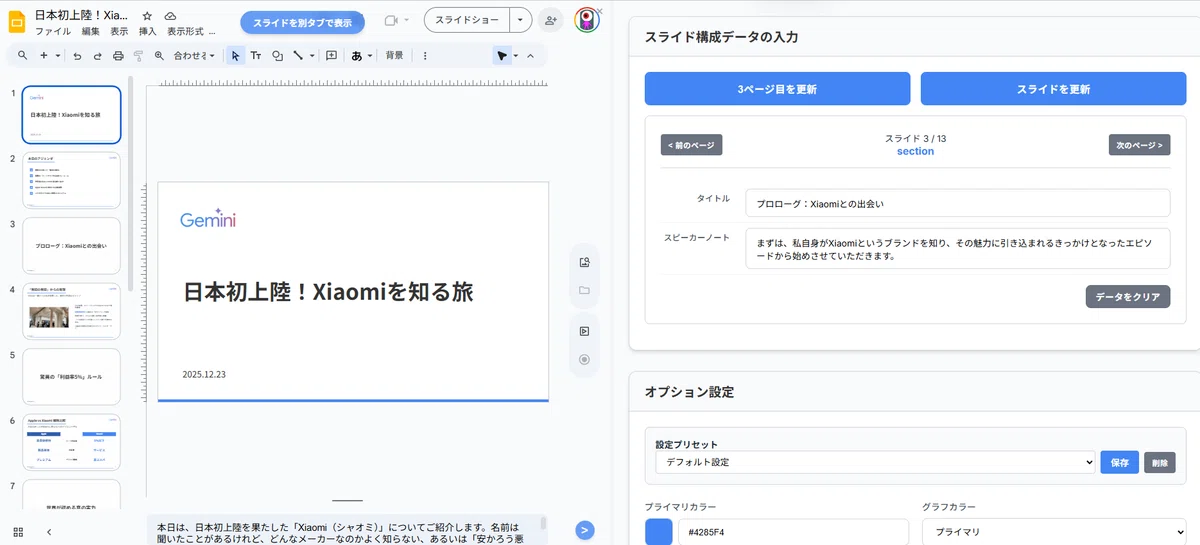Select slide 2 agenda thumbnail
Viewport: 1200px width, 545px height.
(x=71, y=180)
